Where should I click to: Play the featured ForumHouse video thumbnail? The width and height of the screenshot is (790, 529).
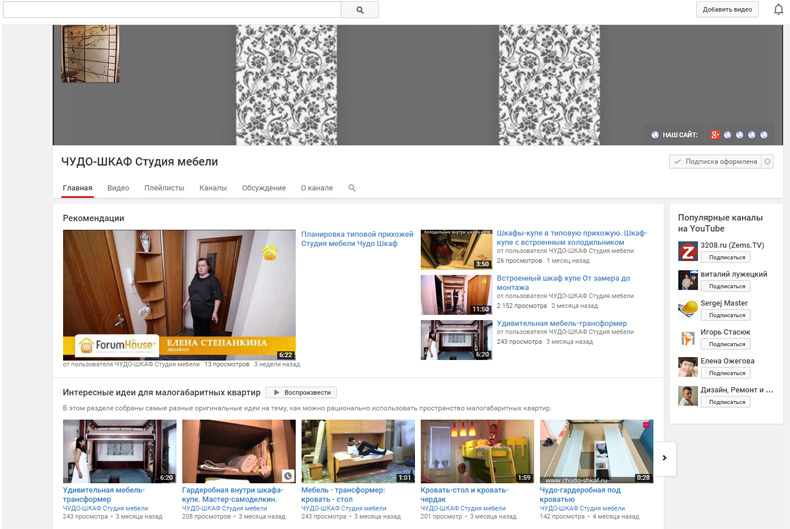[x=179, y=295]
